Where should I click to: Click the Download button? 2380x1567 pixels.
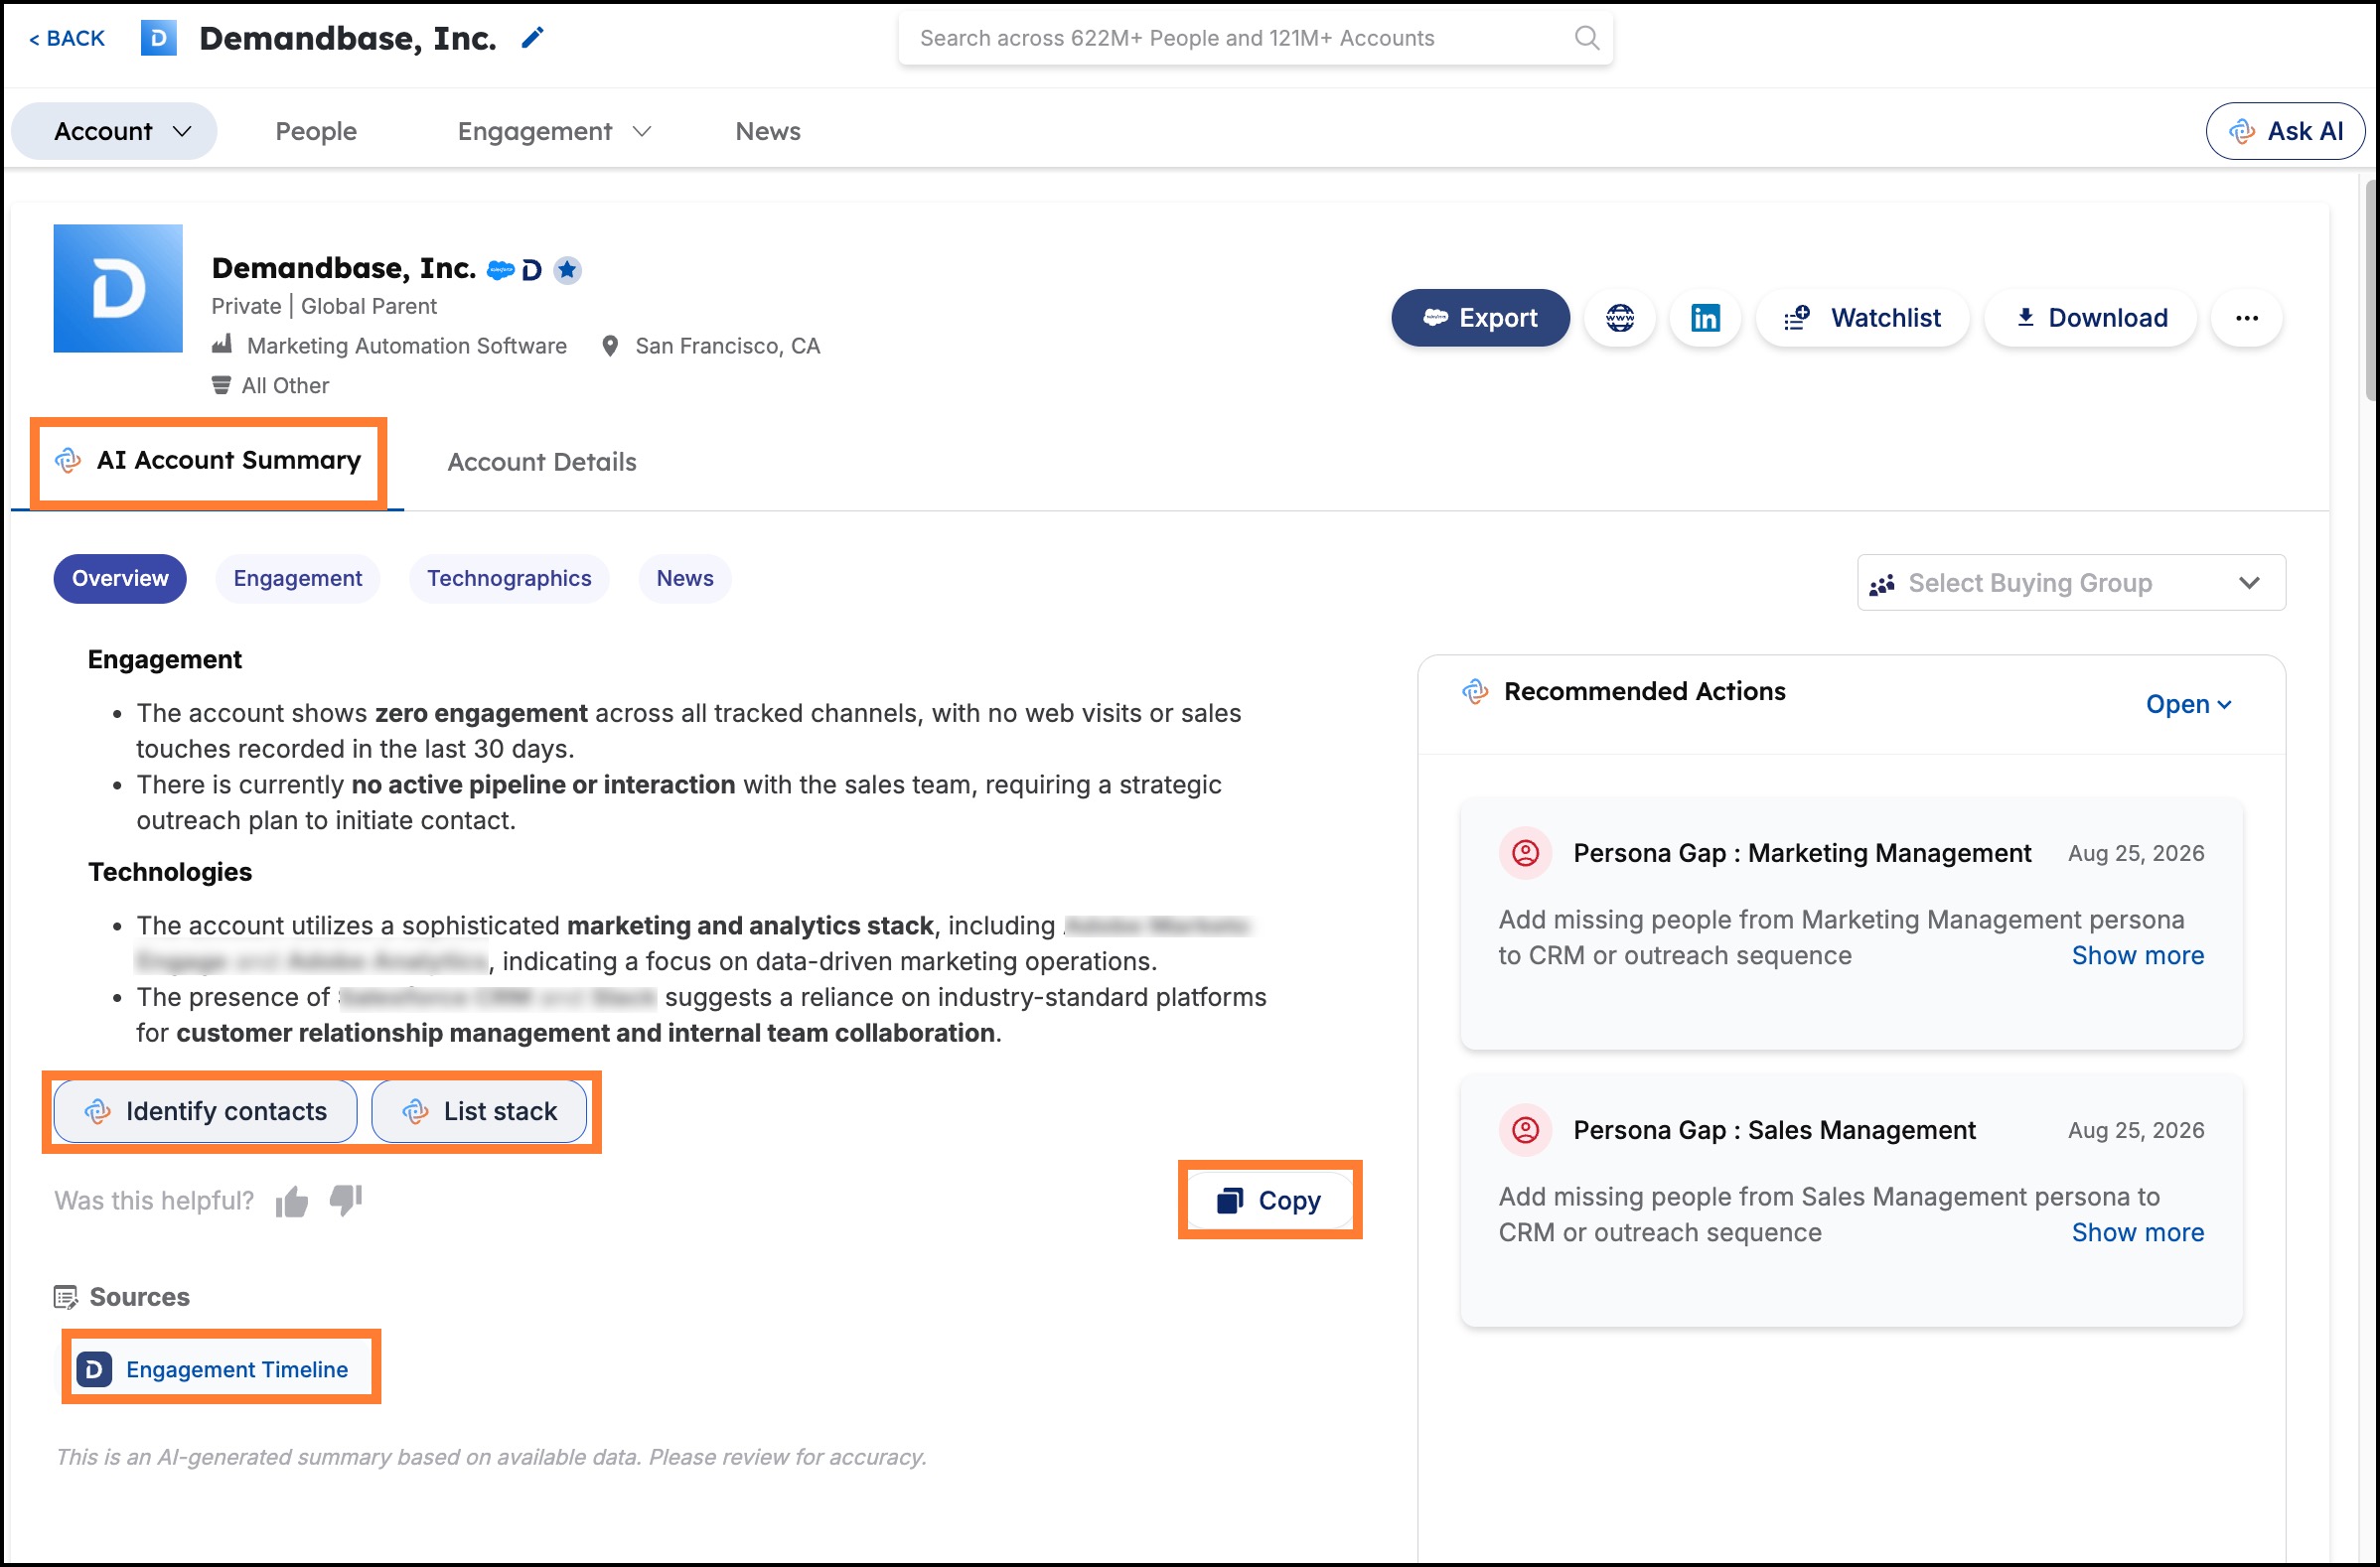tap(2091, 318)
